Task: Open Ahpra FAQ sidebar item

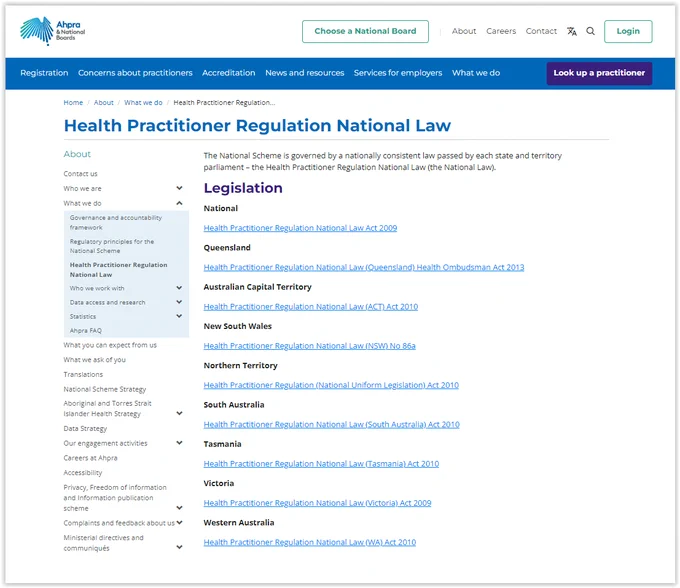Action: click(86, 330)
